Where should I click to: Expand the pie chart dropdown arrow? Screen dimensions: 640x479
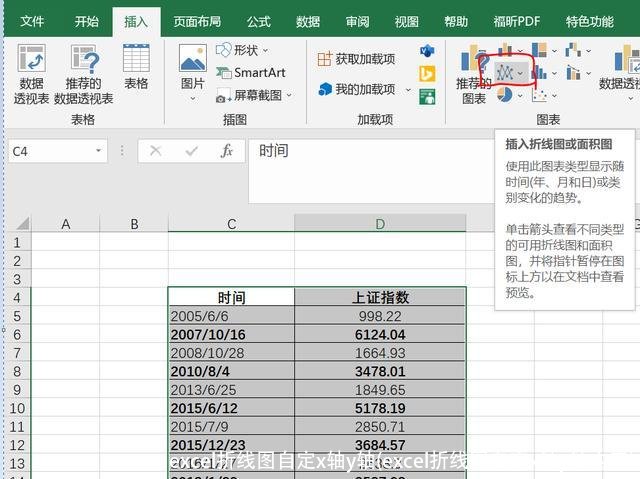coord(520,95)
